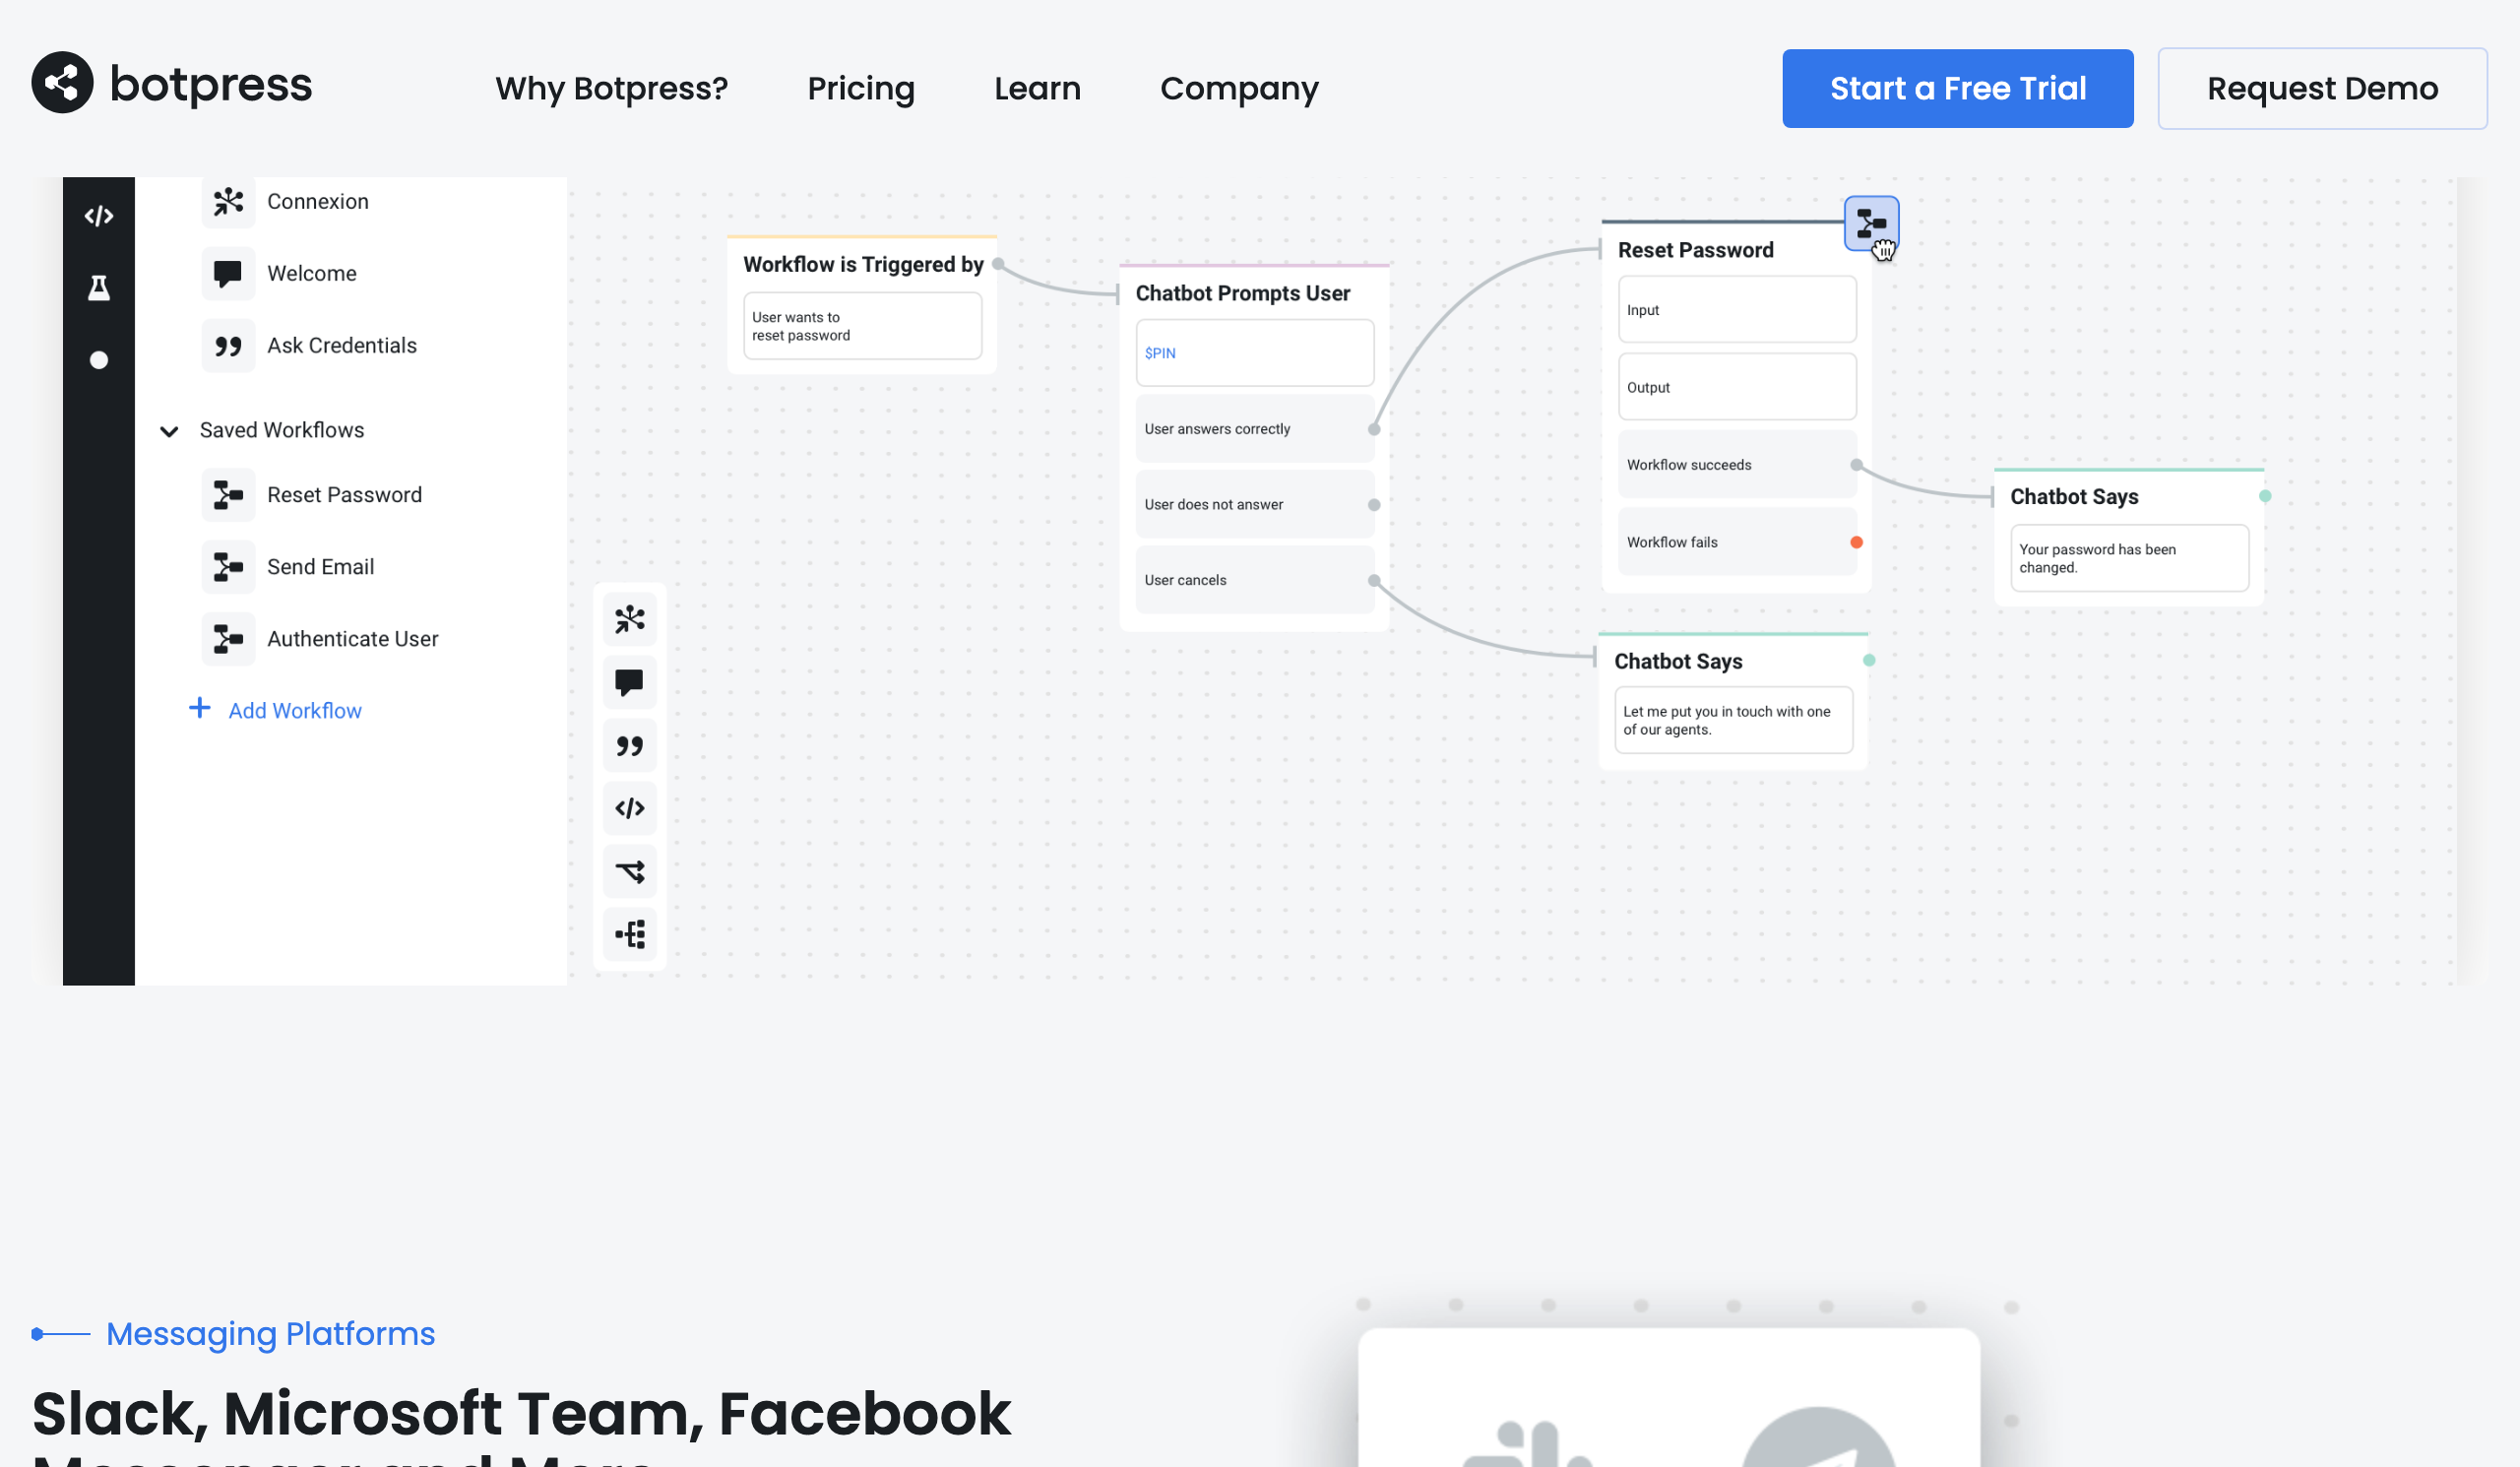Open the Ask Credentials item

click(342, 345)
